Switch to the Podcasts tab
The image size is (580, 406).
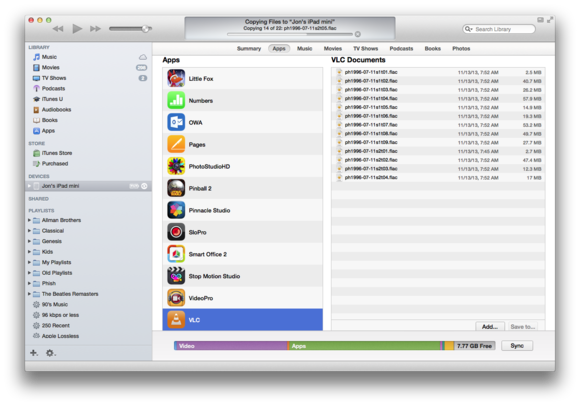(x=401, y=48)
